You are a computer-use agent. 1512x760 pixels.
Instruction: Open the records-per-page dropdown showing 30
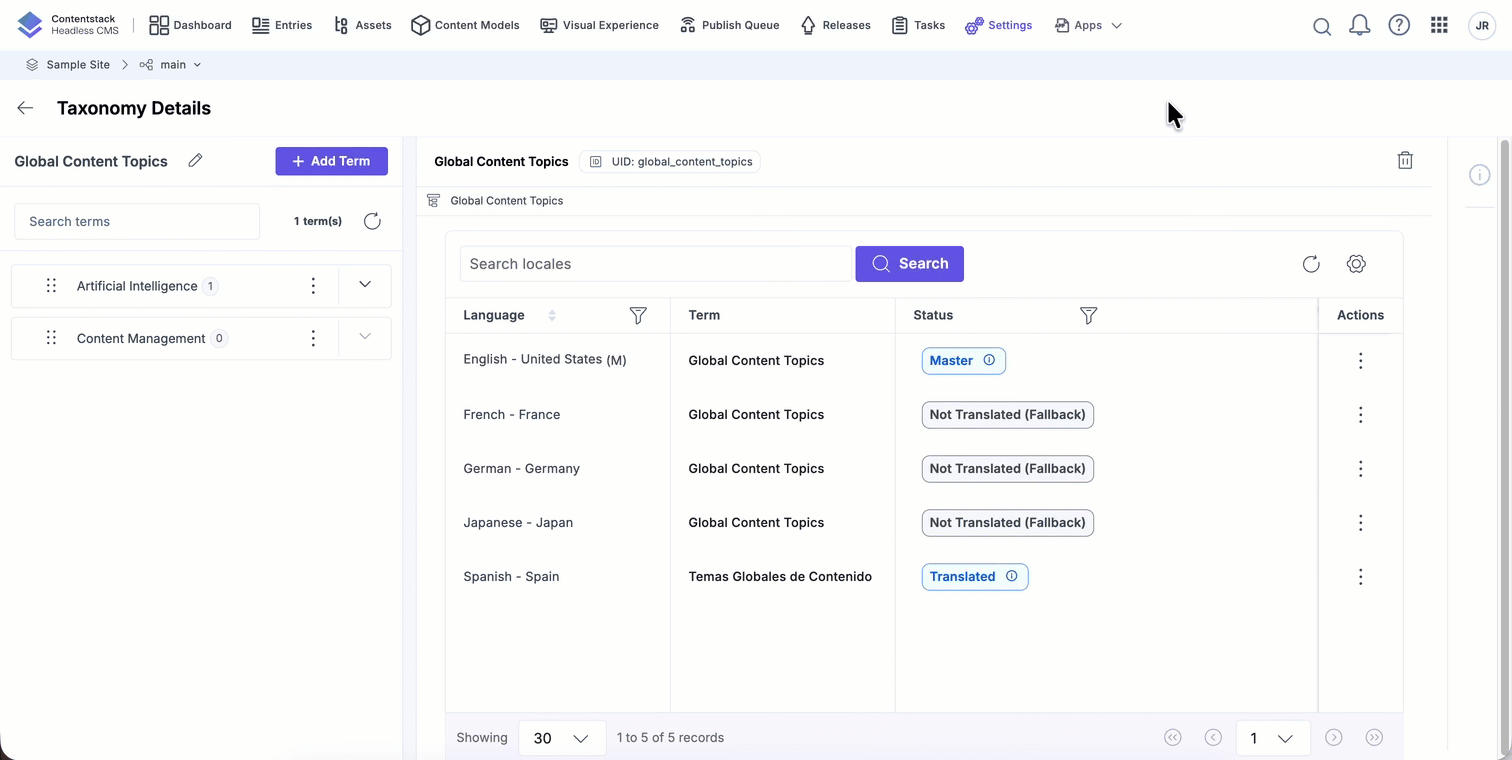[561, 738]
